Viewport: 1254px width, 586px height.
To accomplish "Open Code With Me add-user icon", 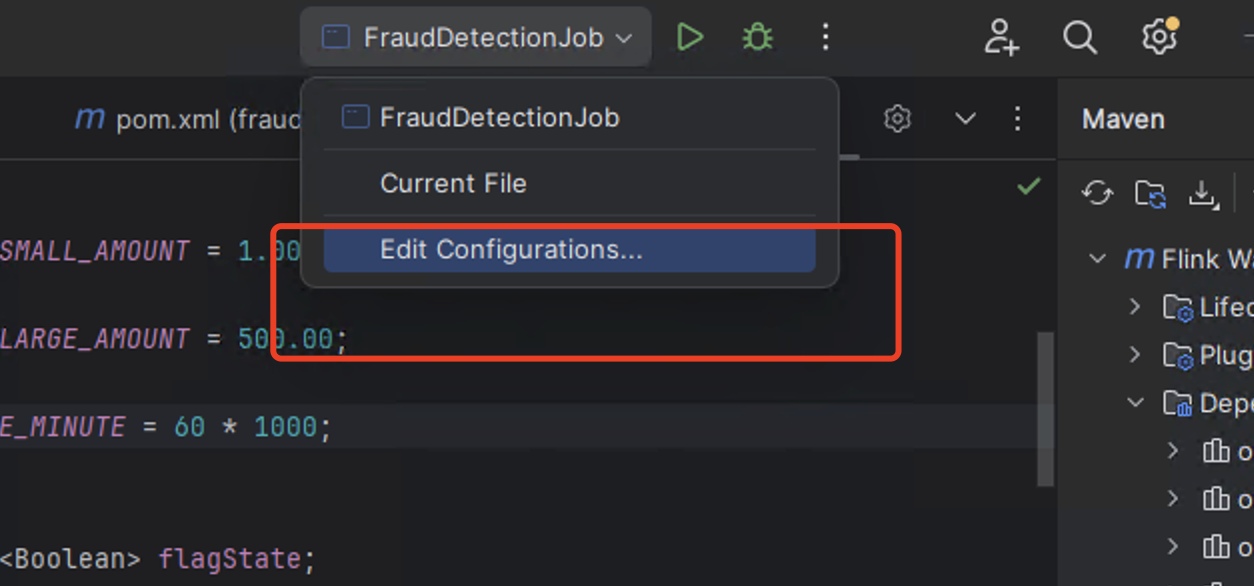I will [x=1000, y=38].
